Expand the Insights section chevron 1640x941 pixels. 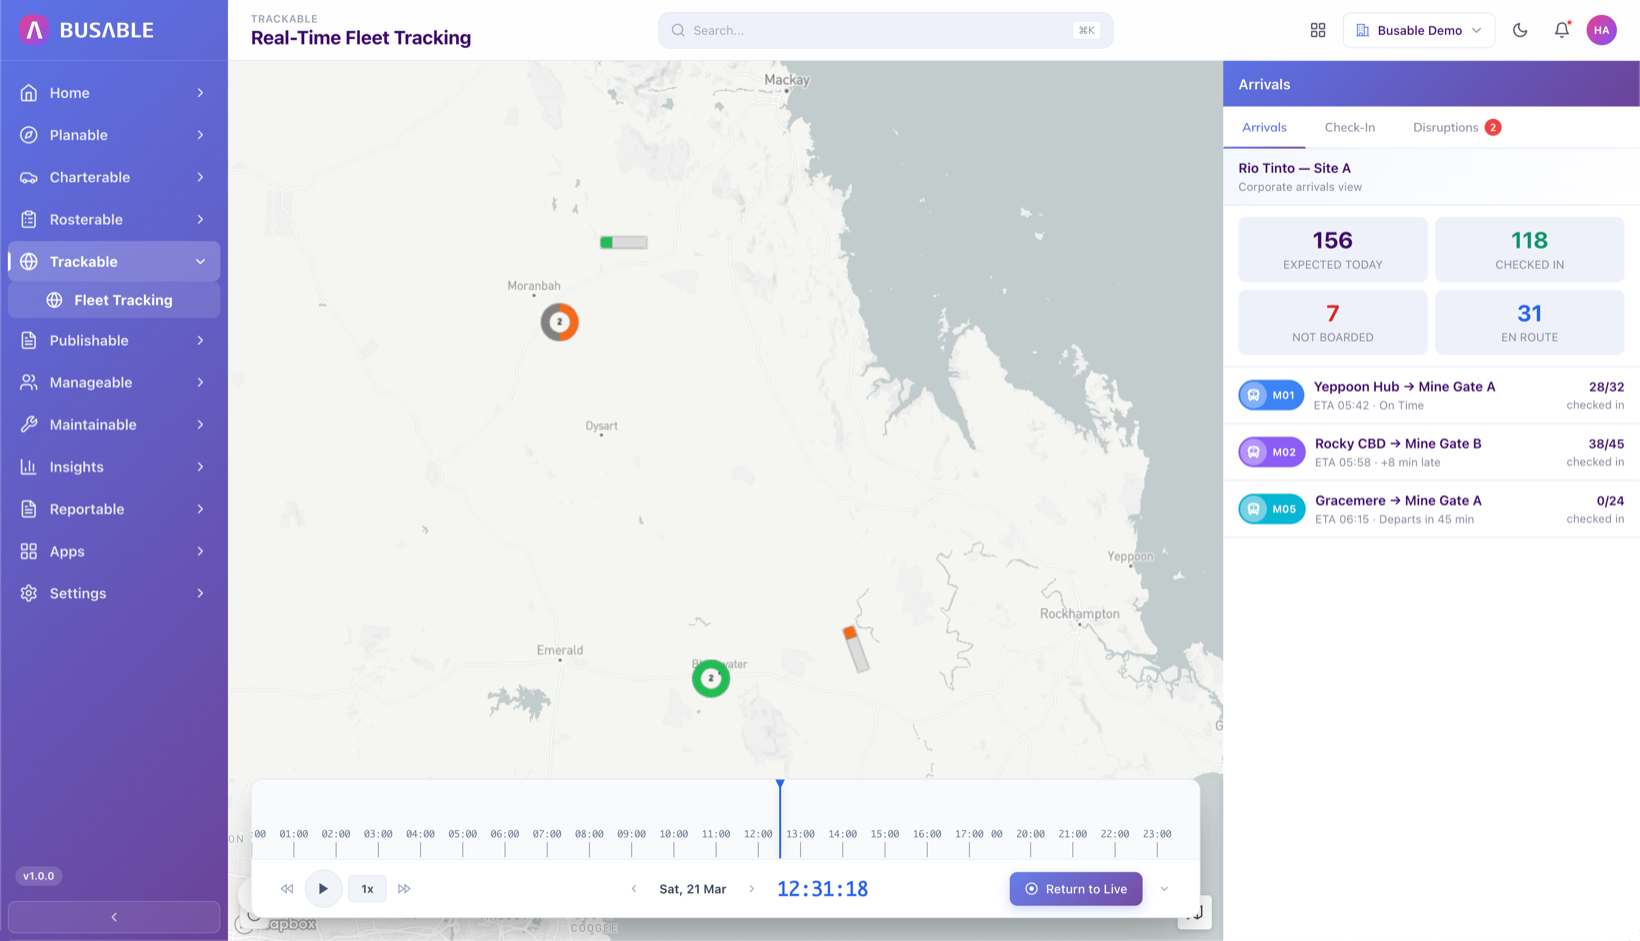pyautogui.click(x=200, y=467)
